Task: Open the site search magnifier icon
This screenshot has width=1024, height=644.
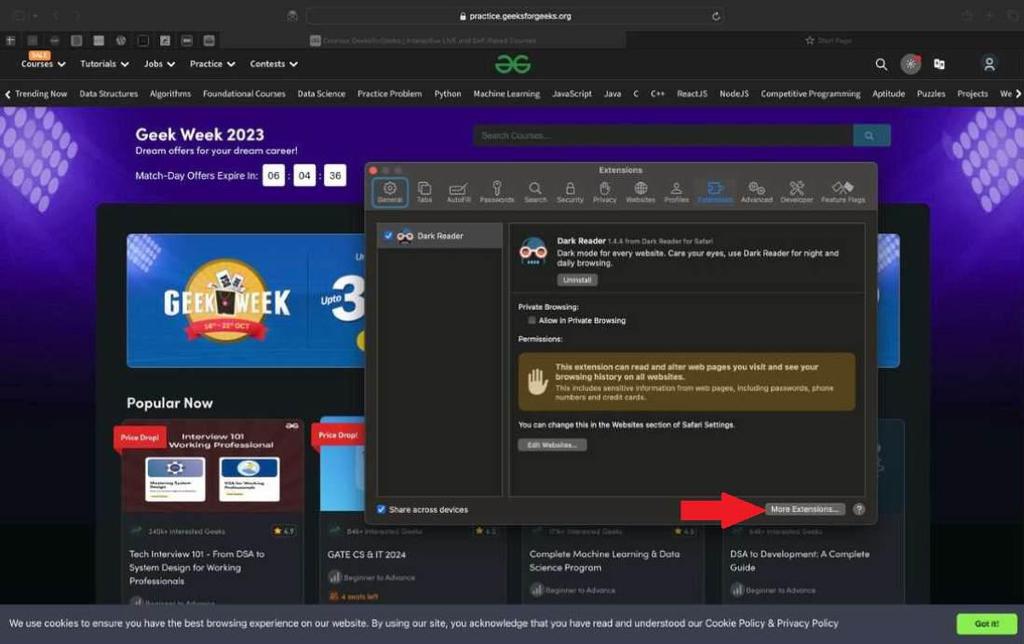Action: (x=881, y=64)
